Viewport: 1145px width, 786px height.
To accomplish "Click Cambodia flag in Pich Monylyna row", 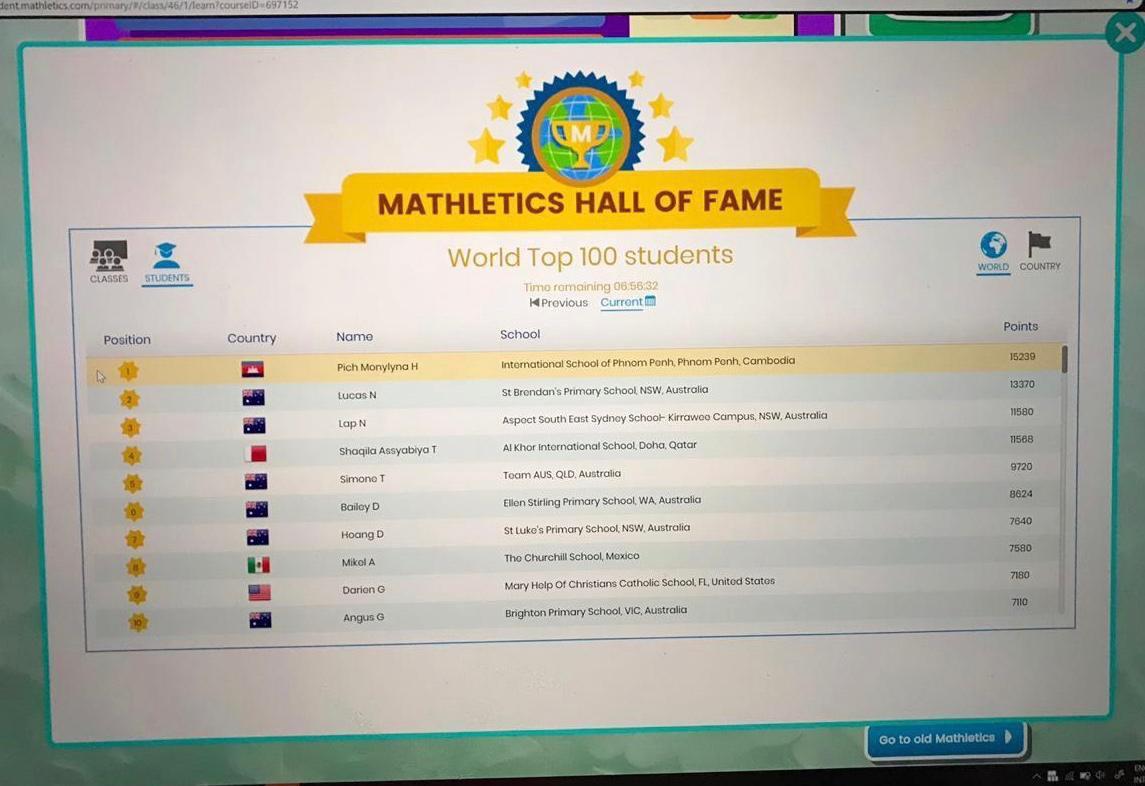I will tap(253, 369).
